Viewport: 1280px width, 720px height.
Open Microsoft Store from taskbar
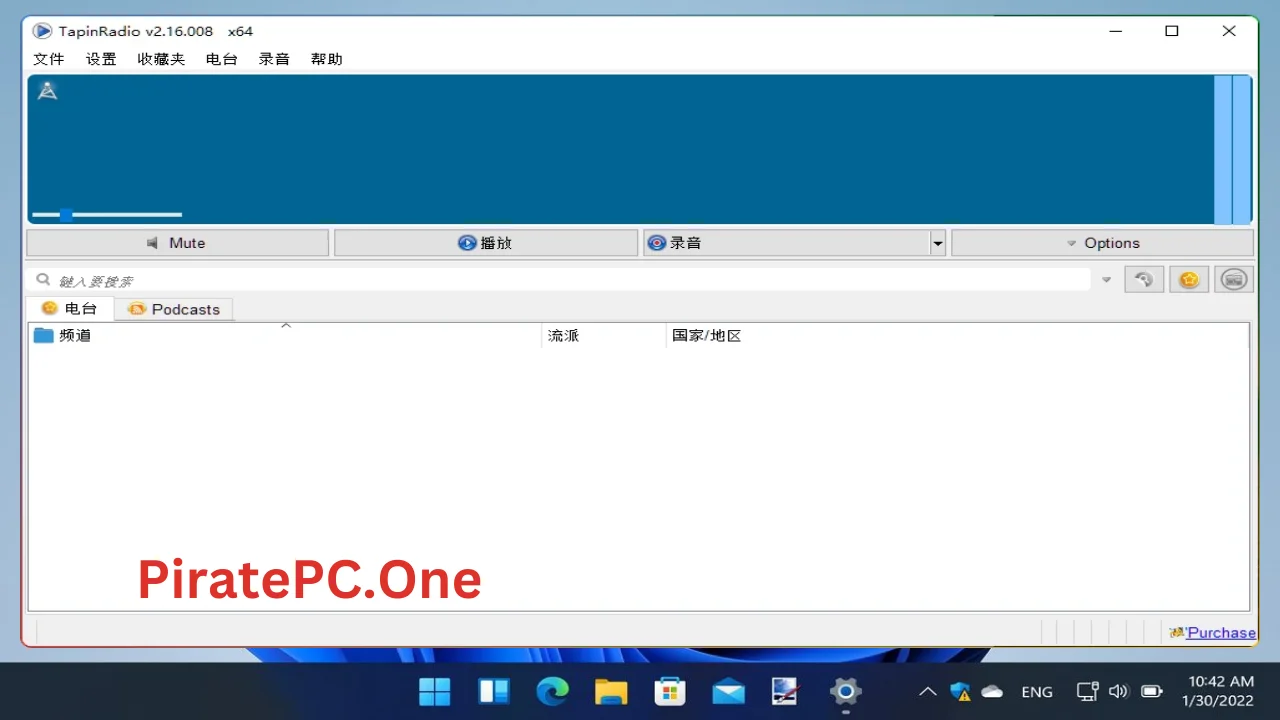pyautogui.click(x=669, y=691)
